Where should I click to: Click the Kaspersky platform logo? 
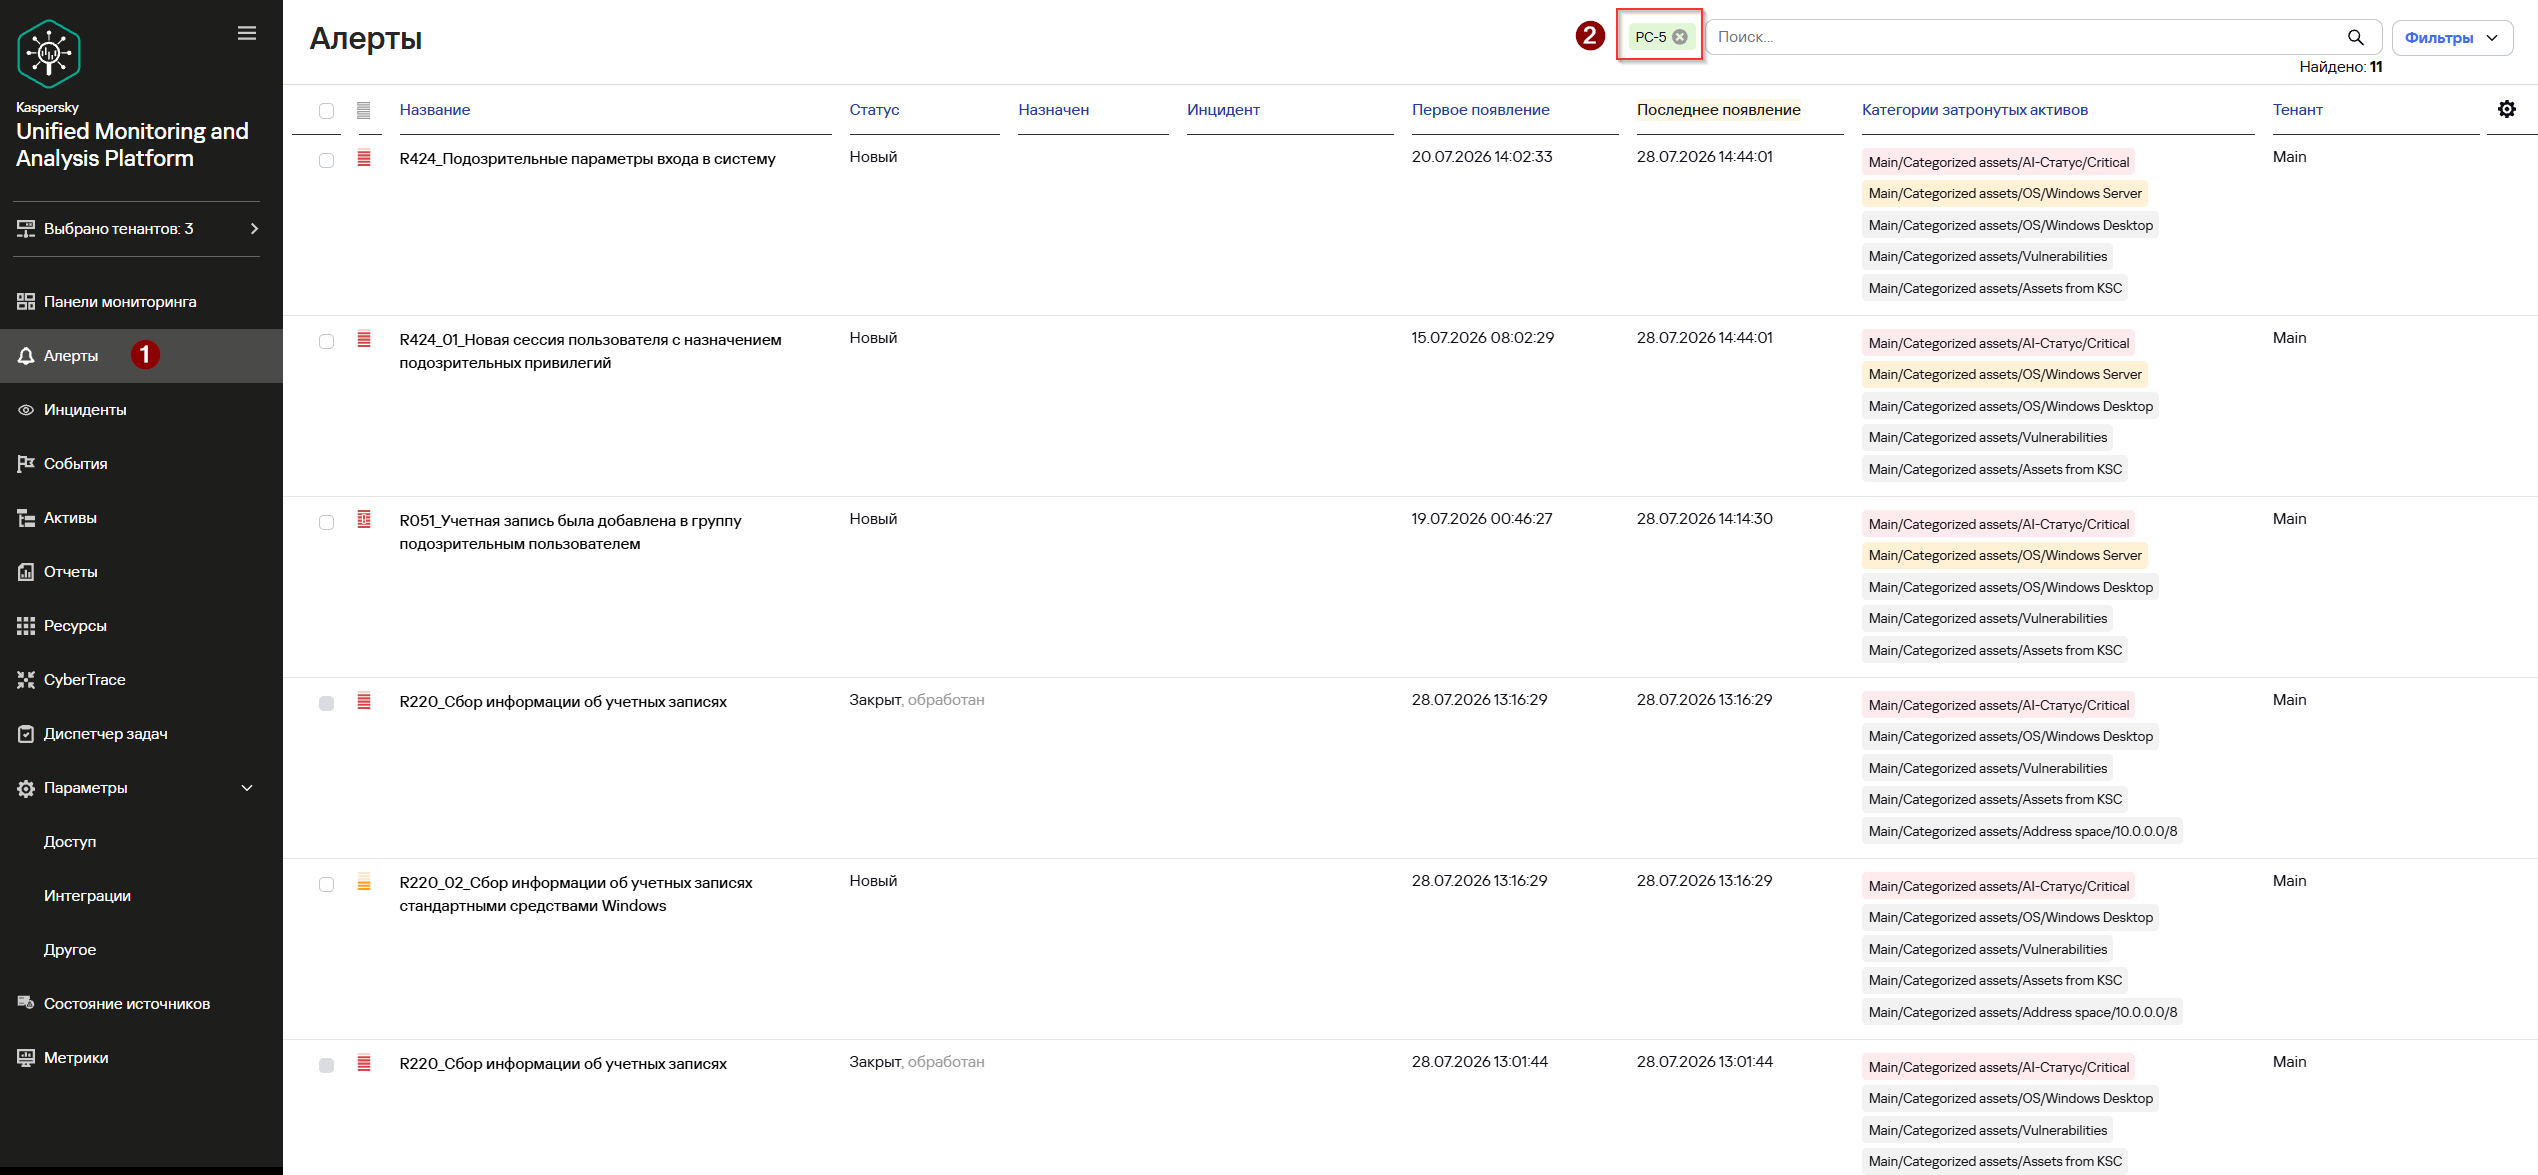48,54
